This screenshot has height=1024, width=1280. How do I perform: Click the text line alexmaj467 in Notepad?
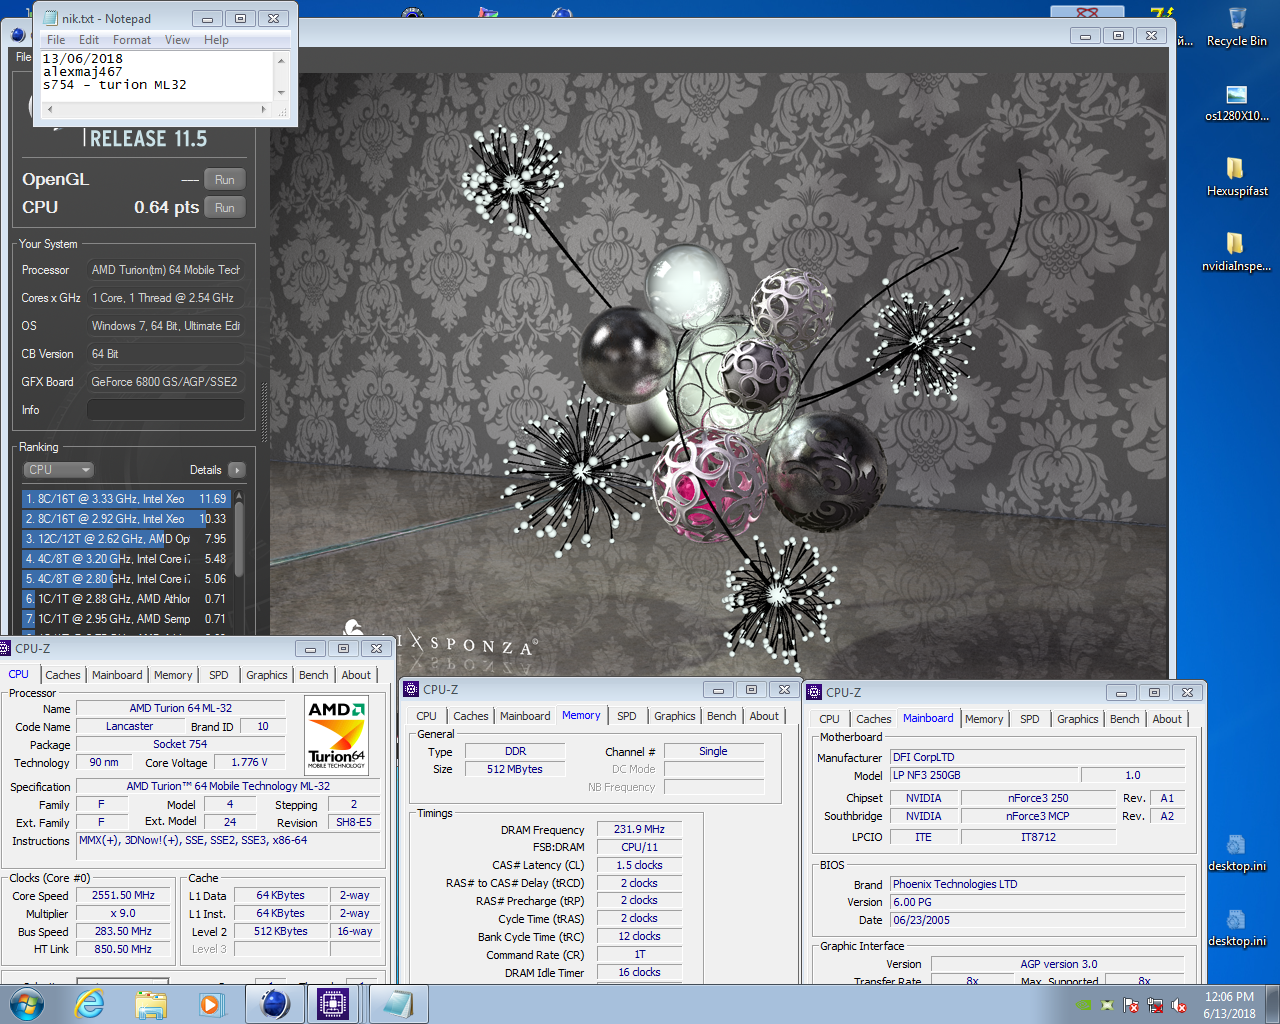82,72
